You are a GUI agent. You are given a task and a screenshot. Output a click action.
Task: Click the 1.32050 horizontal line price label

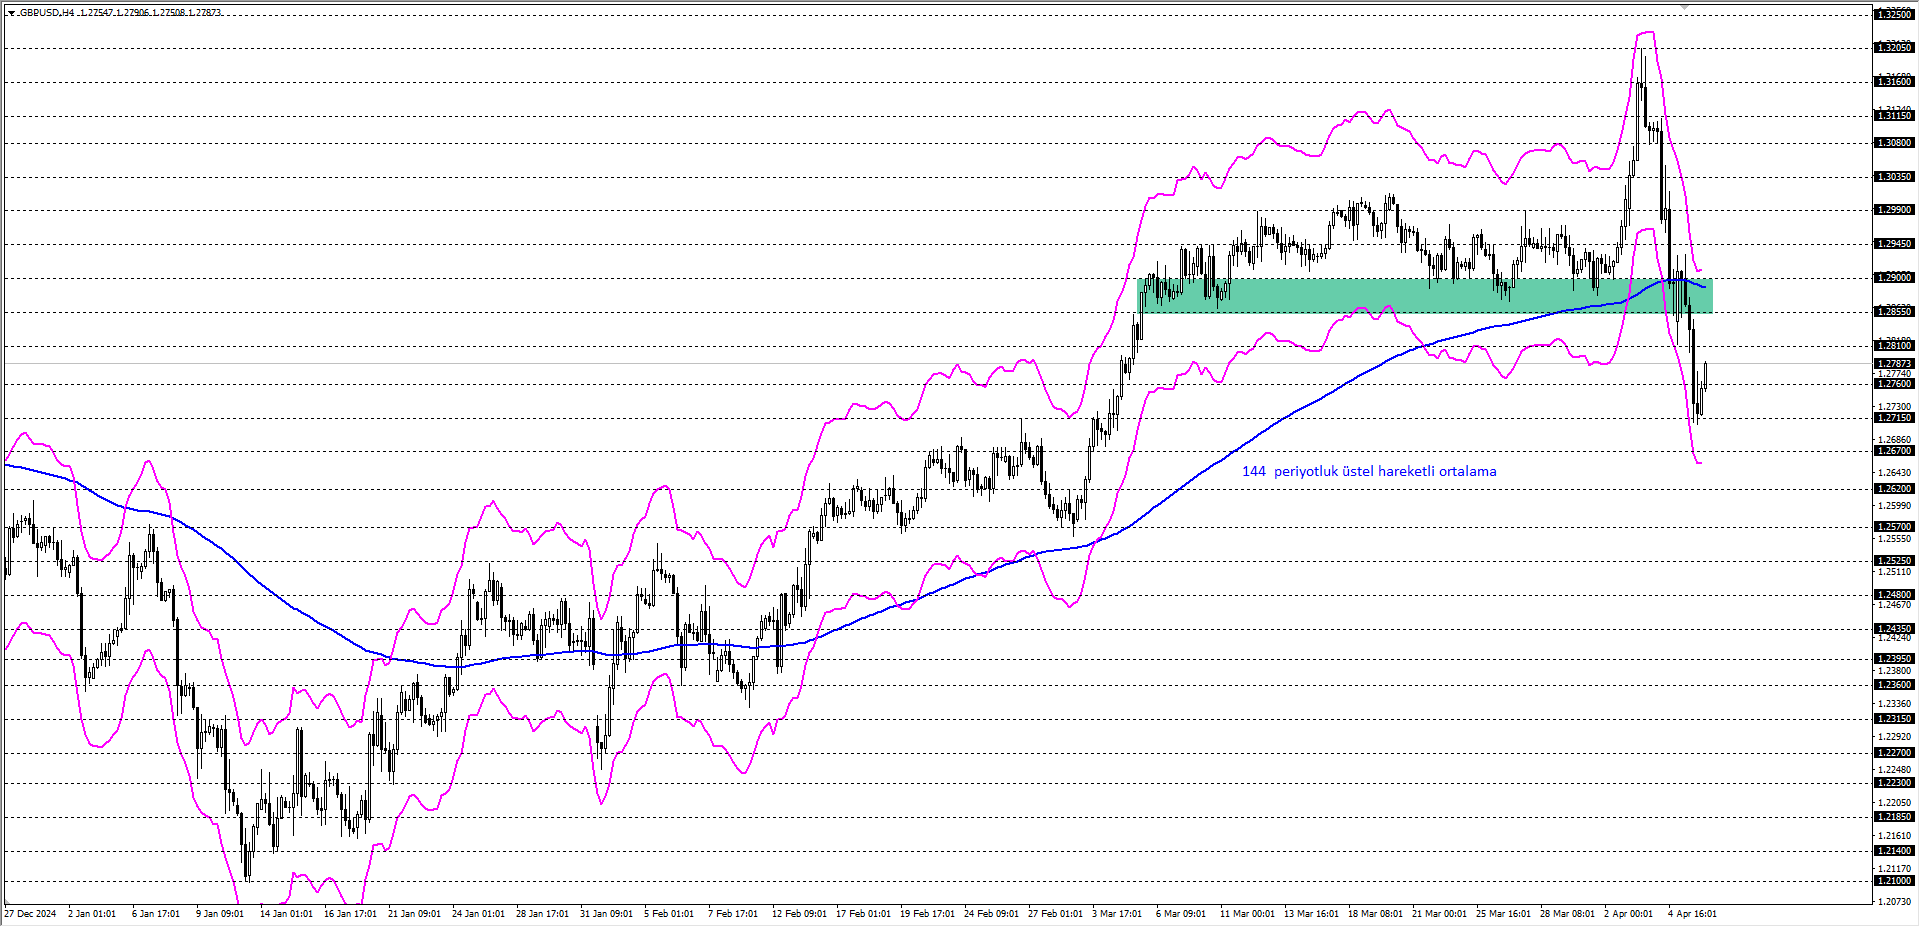pos(1894,48)
